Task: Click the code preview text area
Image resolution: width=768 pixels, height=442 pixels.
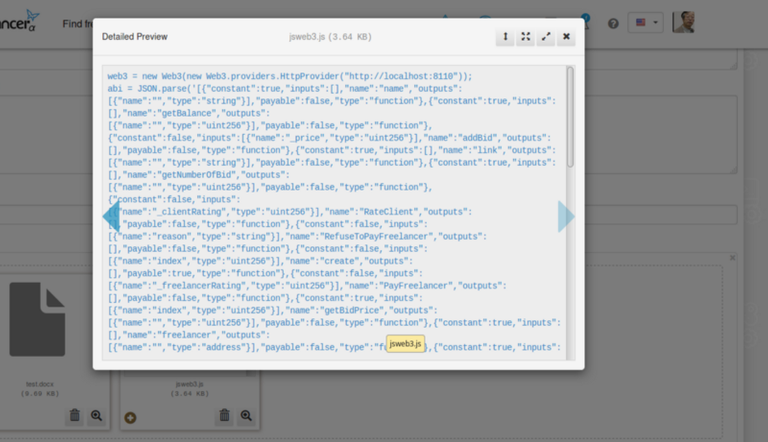Action: click(335, 213)
